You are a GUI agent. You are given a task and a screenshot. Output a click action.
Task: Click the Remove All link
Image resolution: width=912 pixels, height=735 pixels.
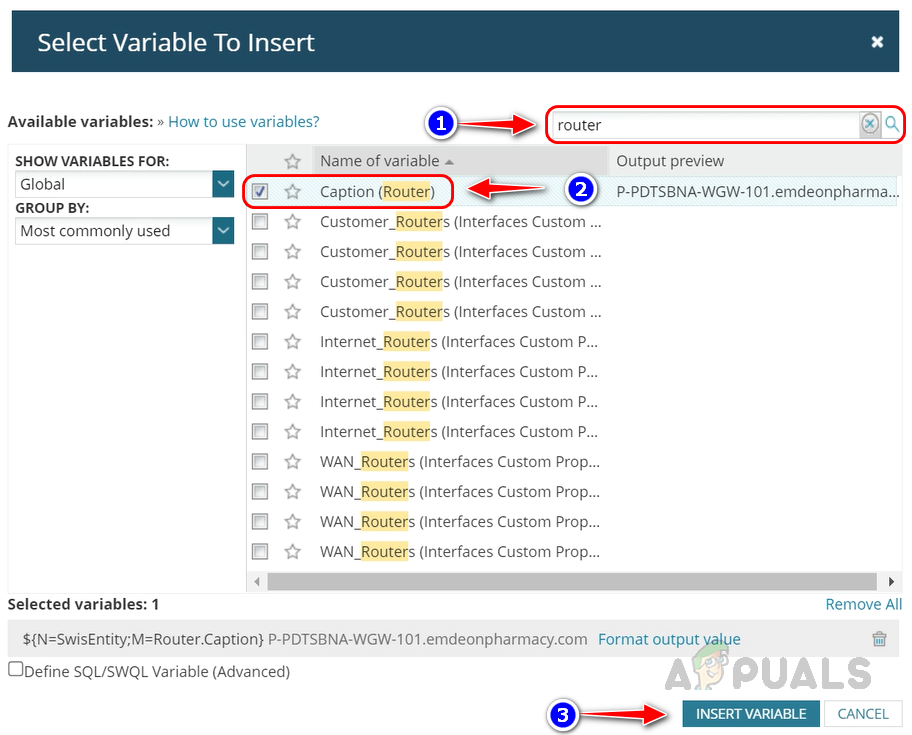pos(864,604)
